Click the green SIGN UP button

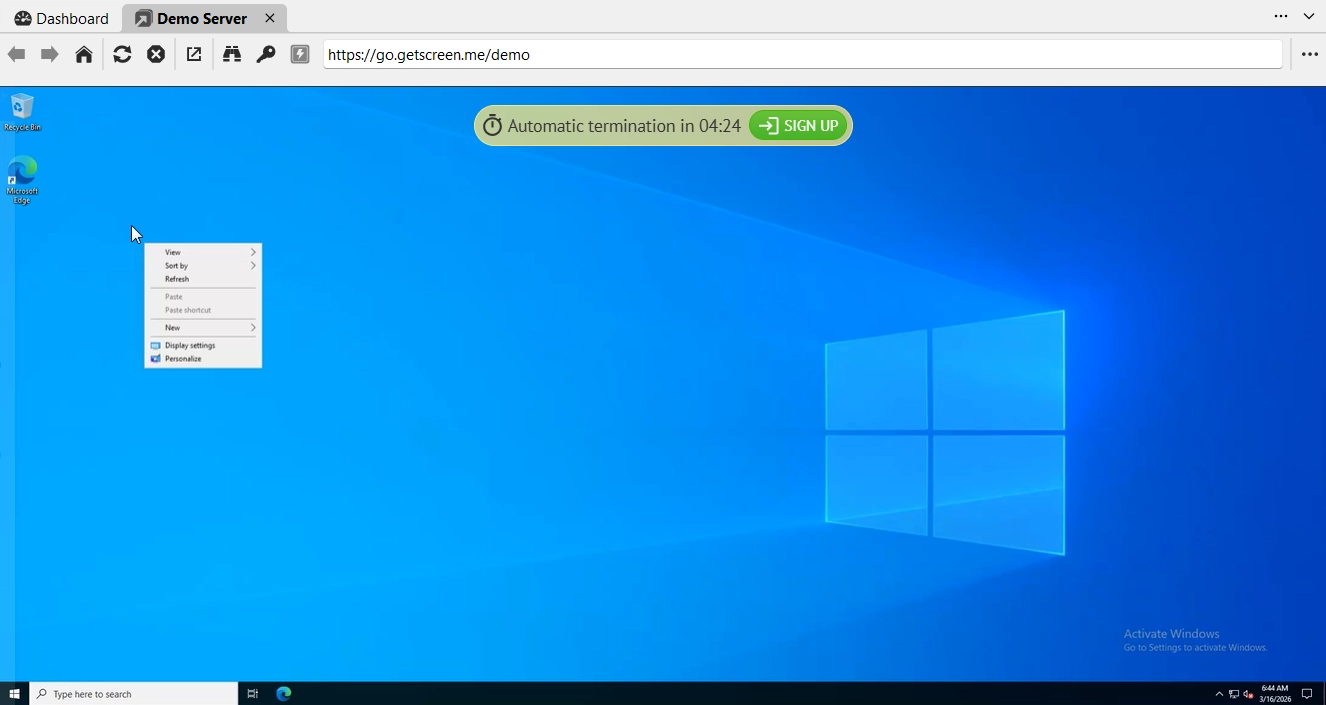tap(799, 126)
